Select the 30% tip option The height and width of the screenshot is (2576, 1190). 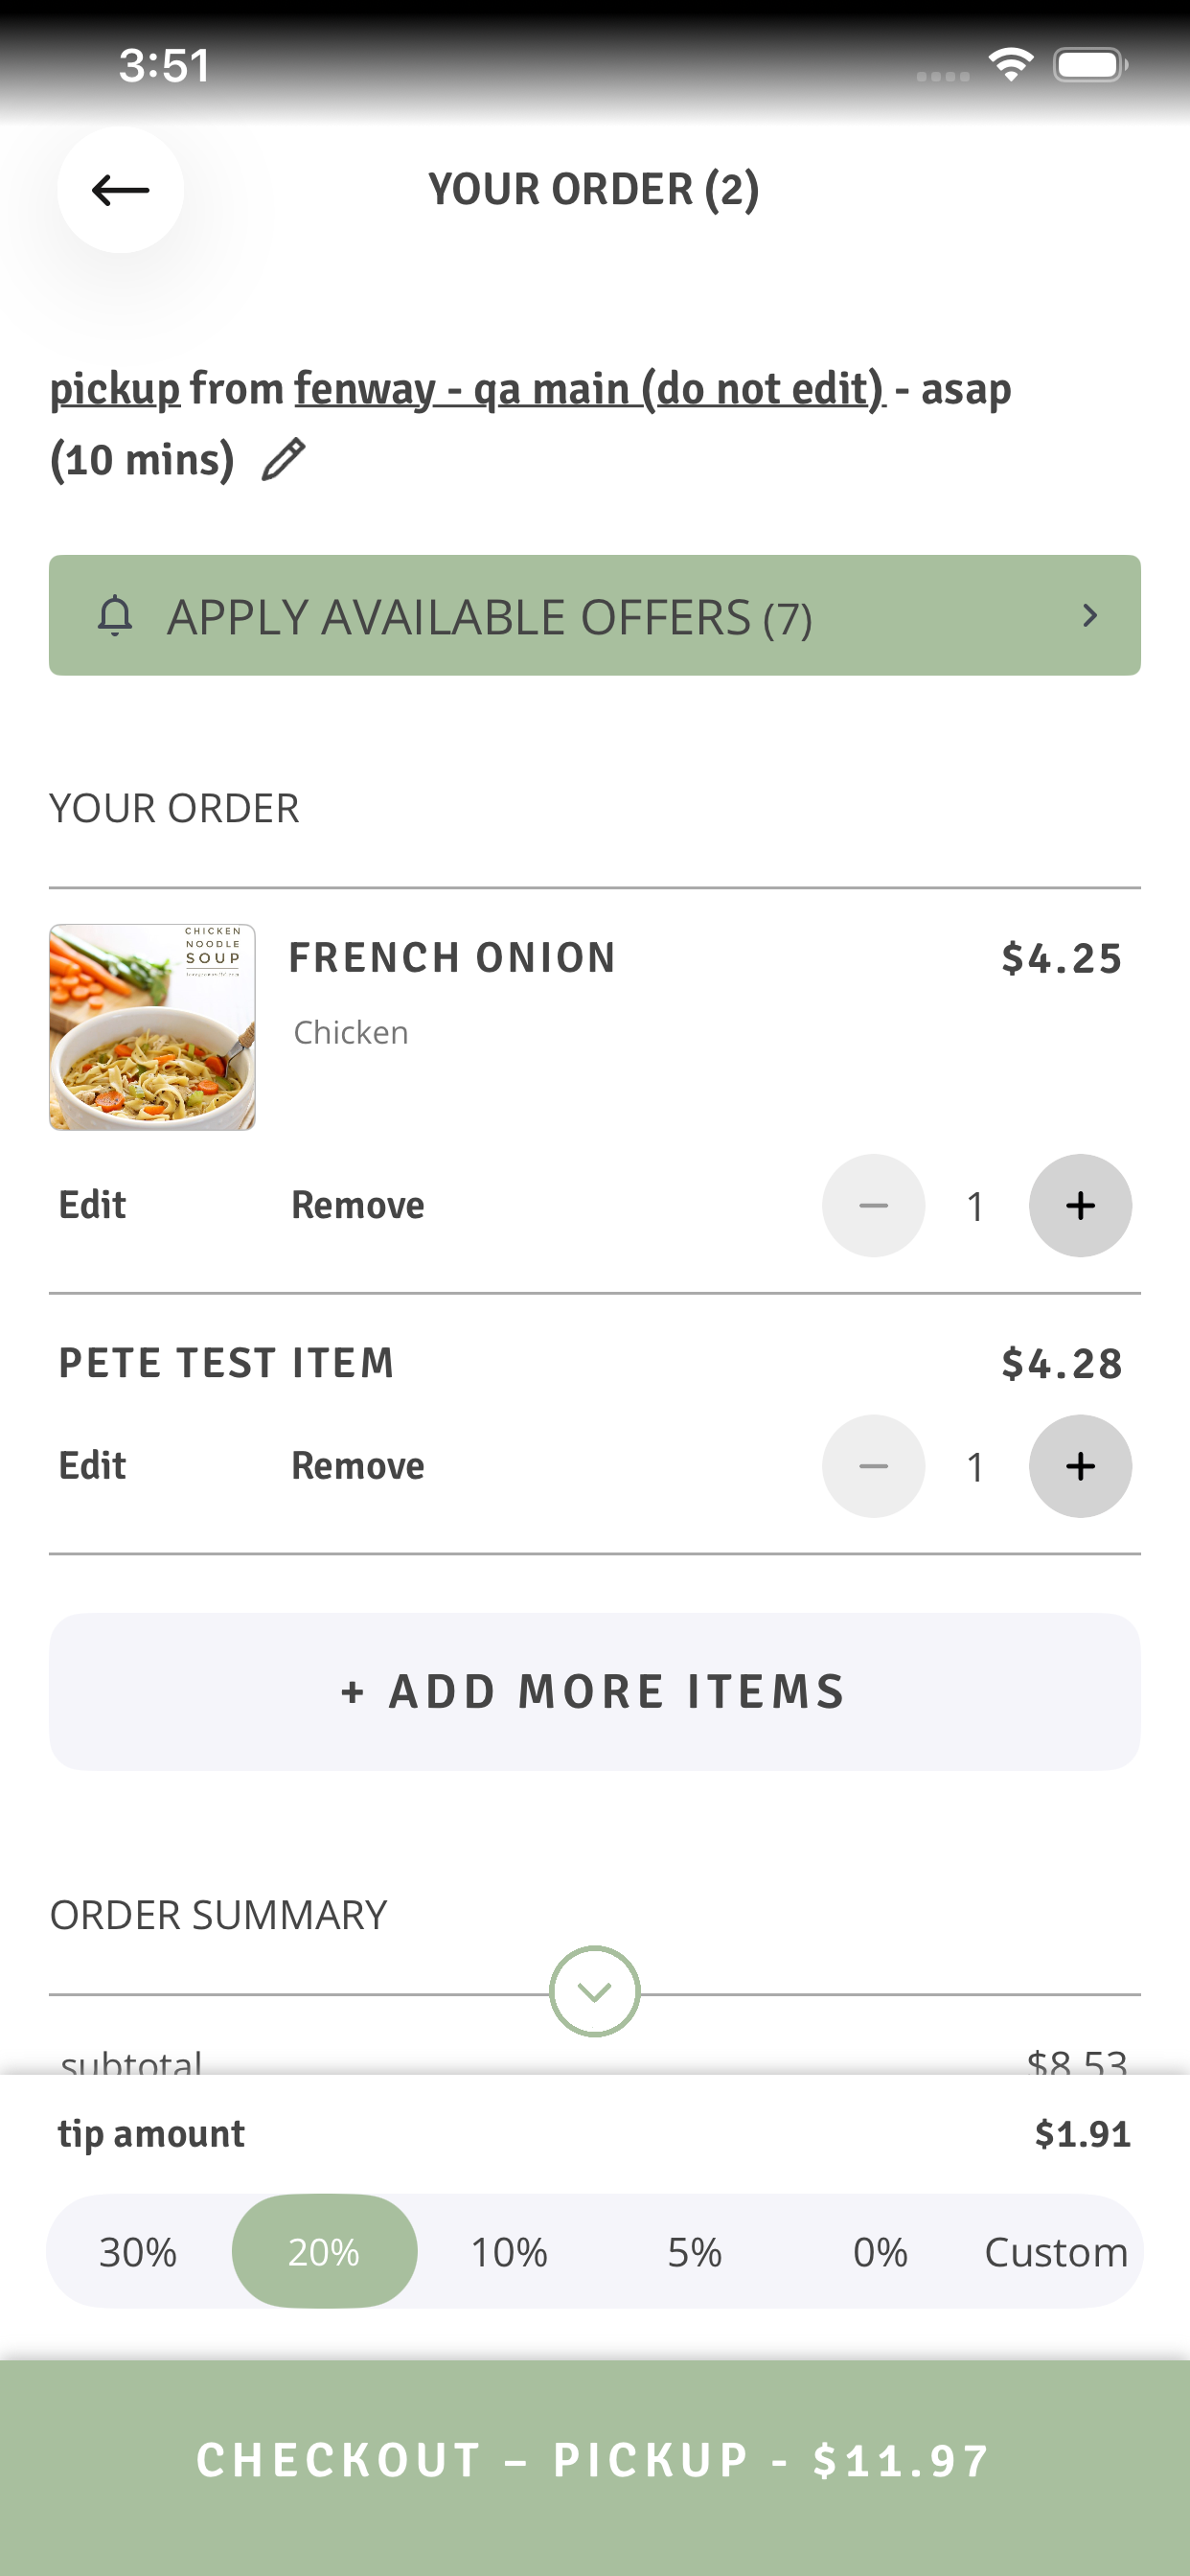138,2252
